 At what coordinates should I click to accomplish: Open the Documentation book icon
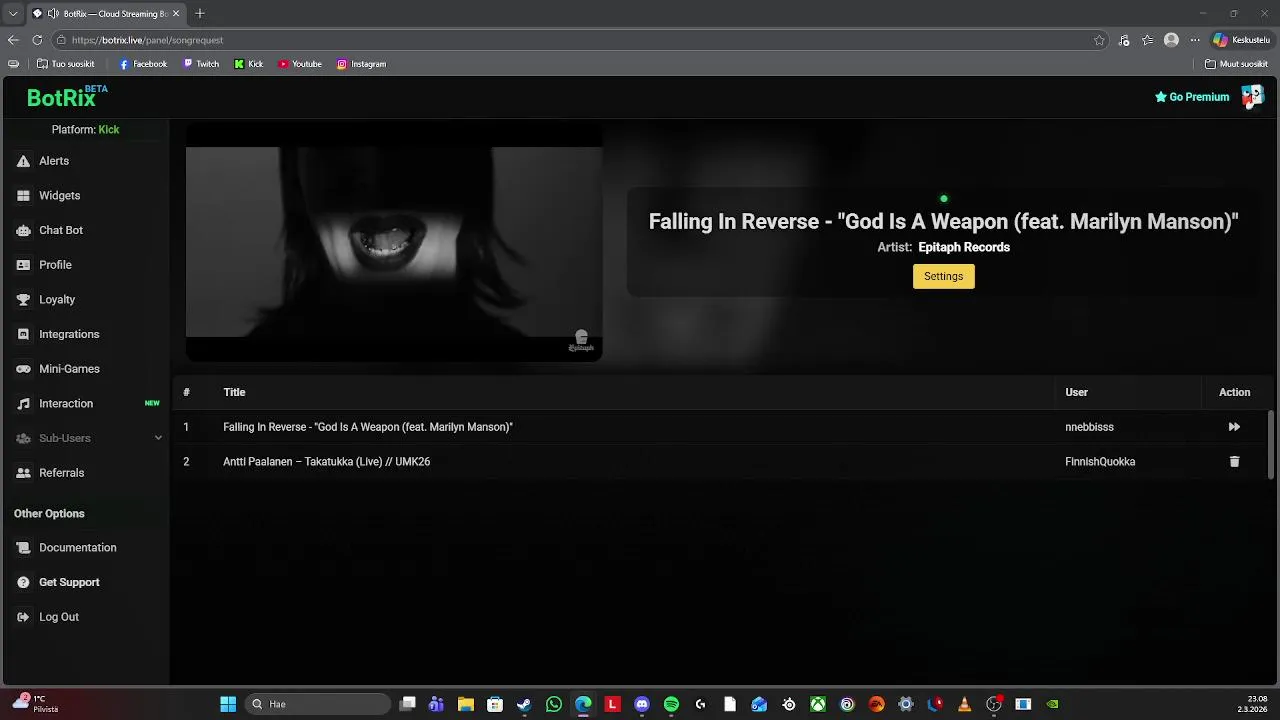click(23, 548)
